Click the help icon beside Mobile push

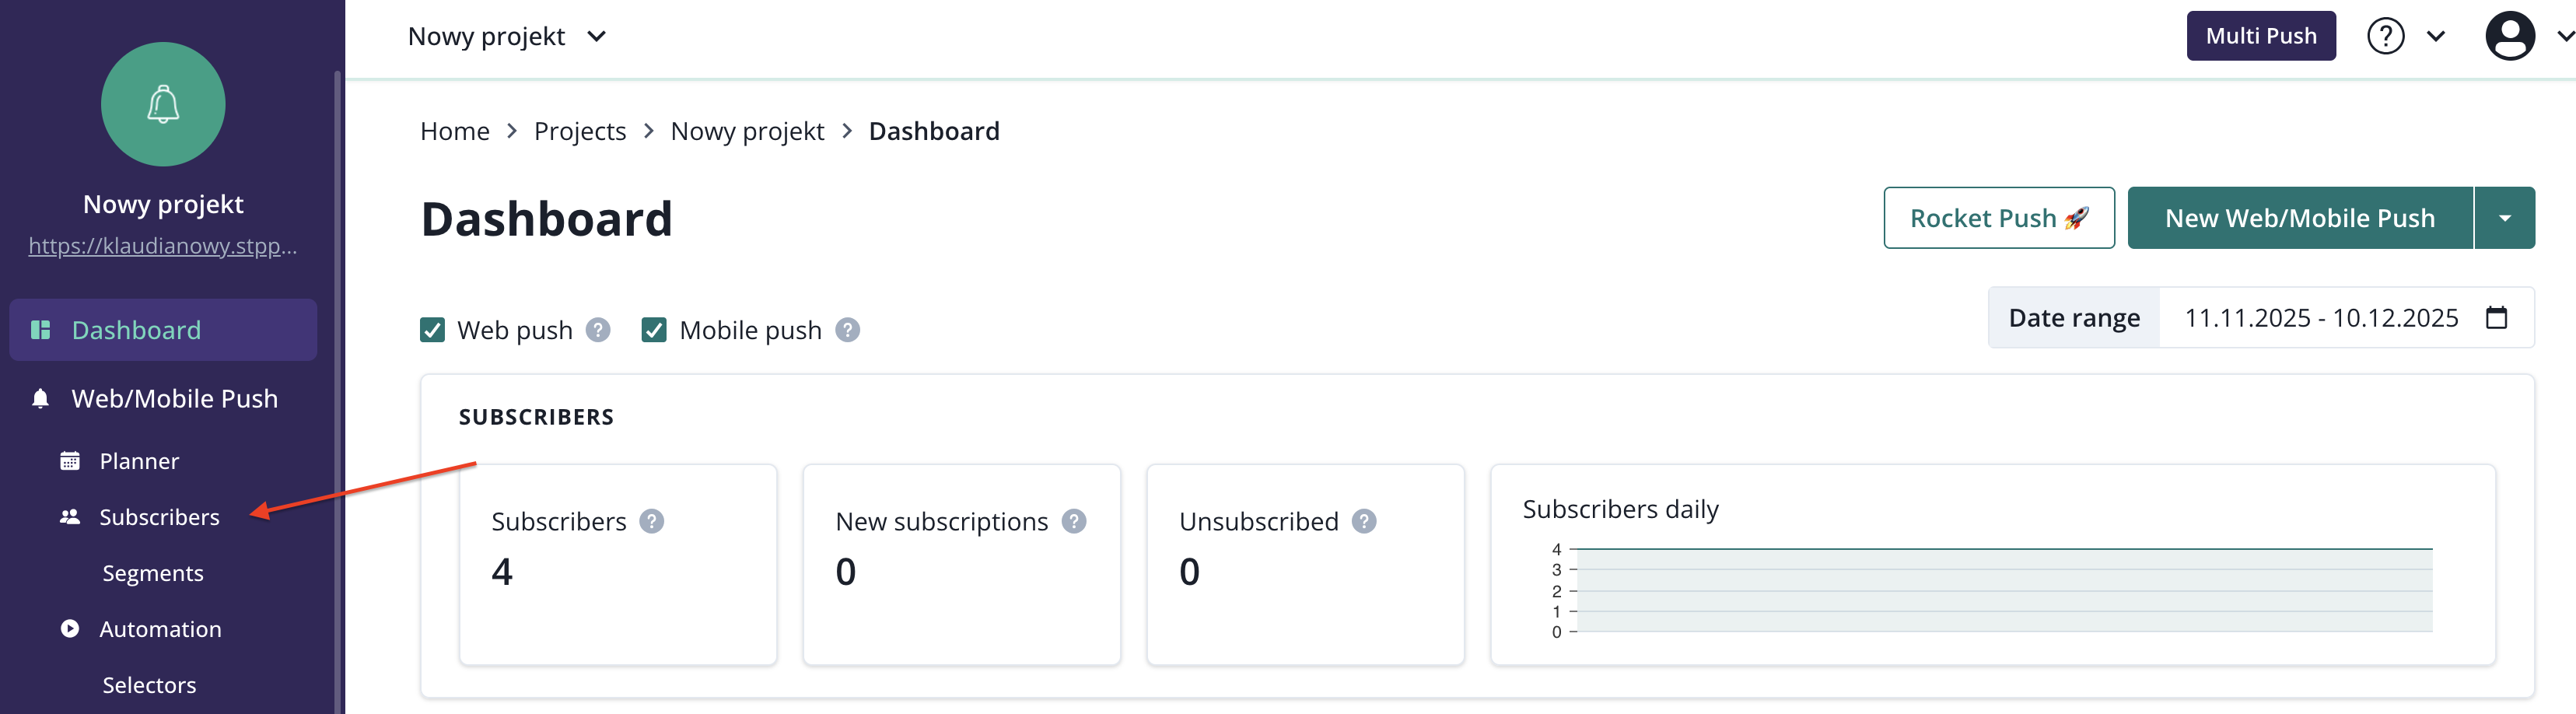pyautogui.click(x=847, y=330)
